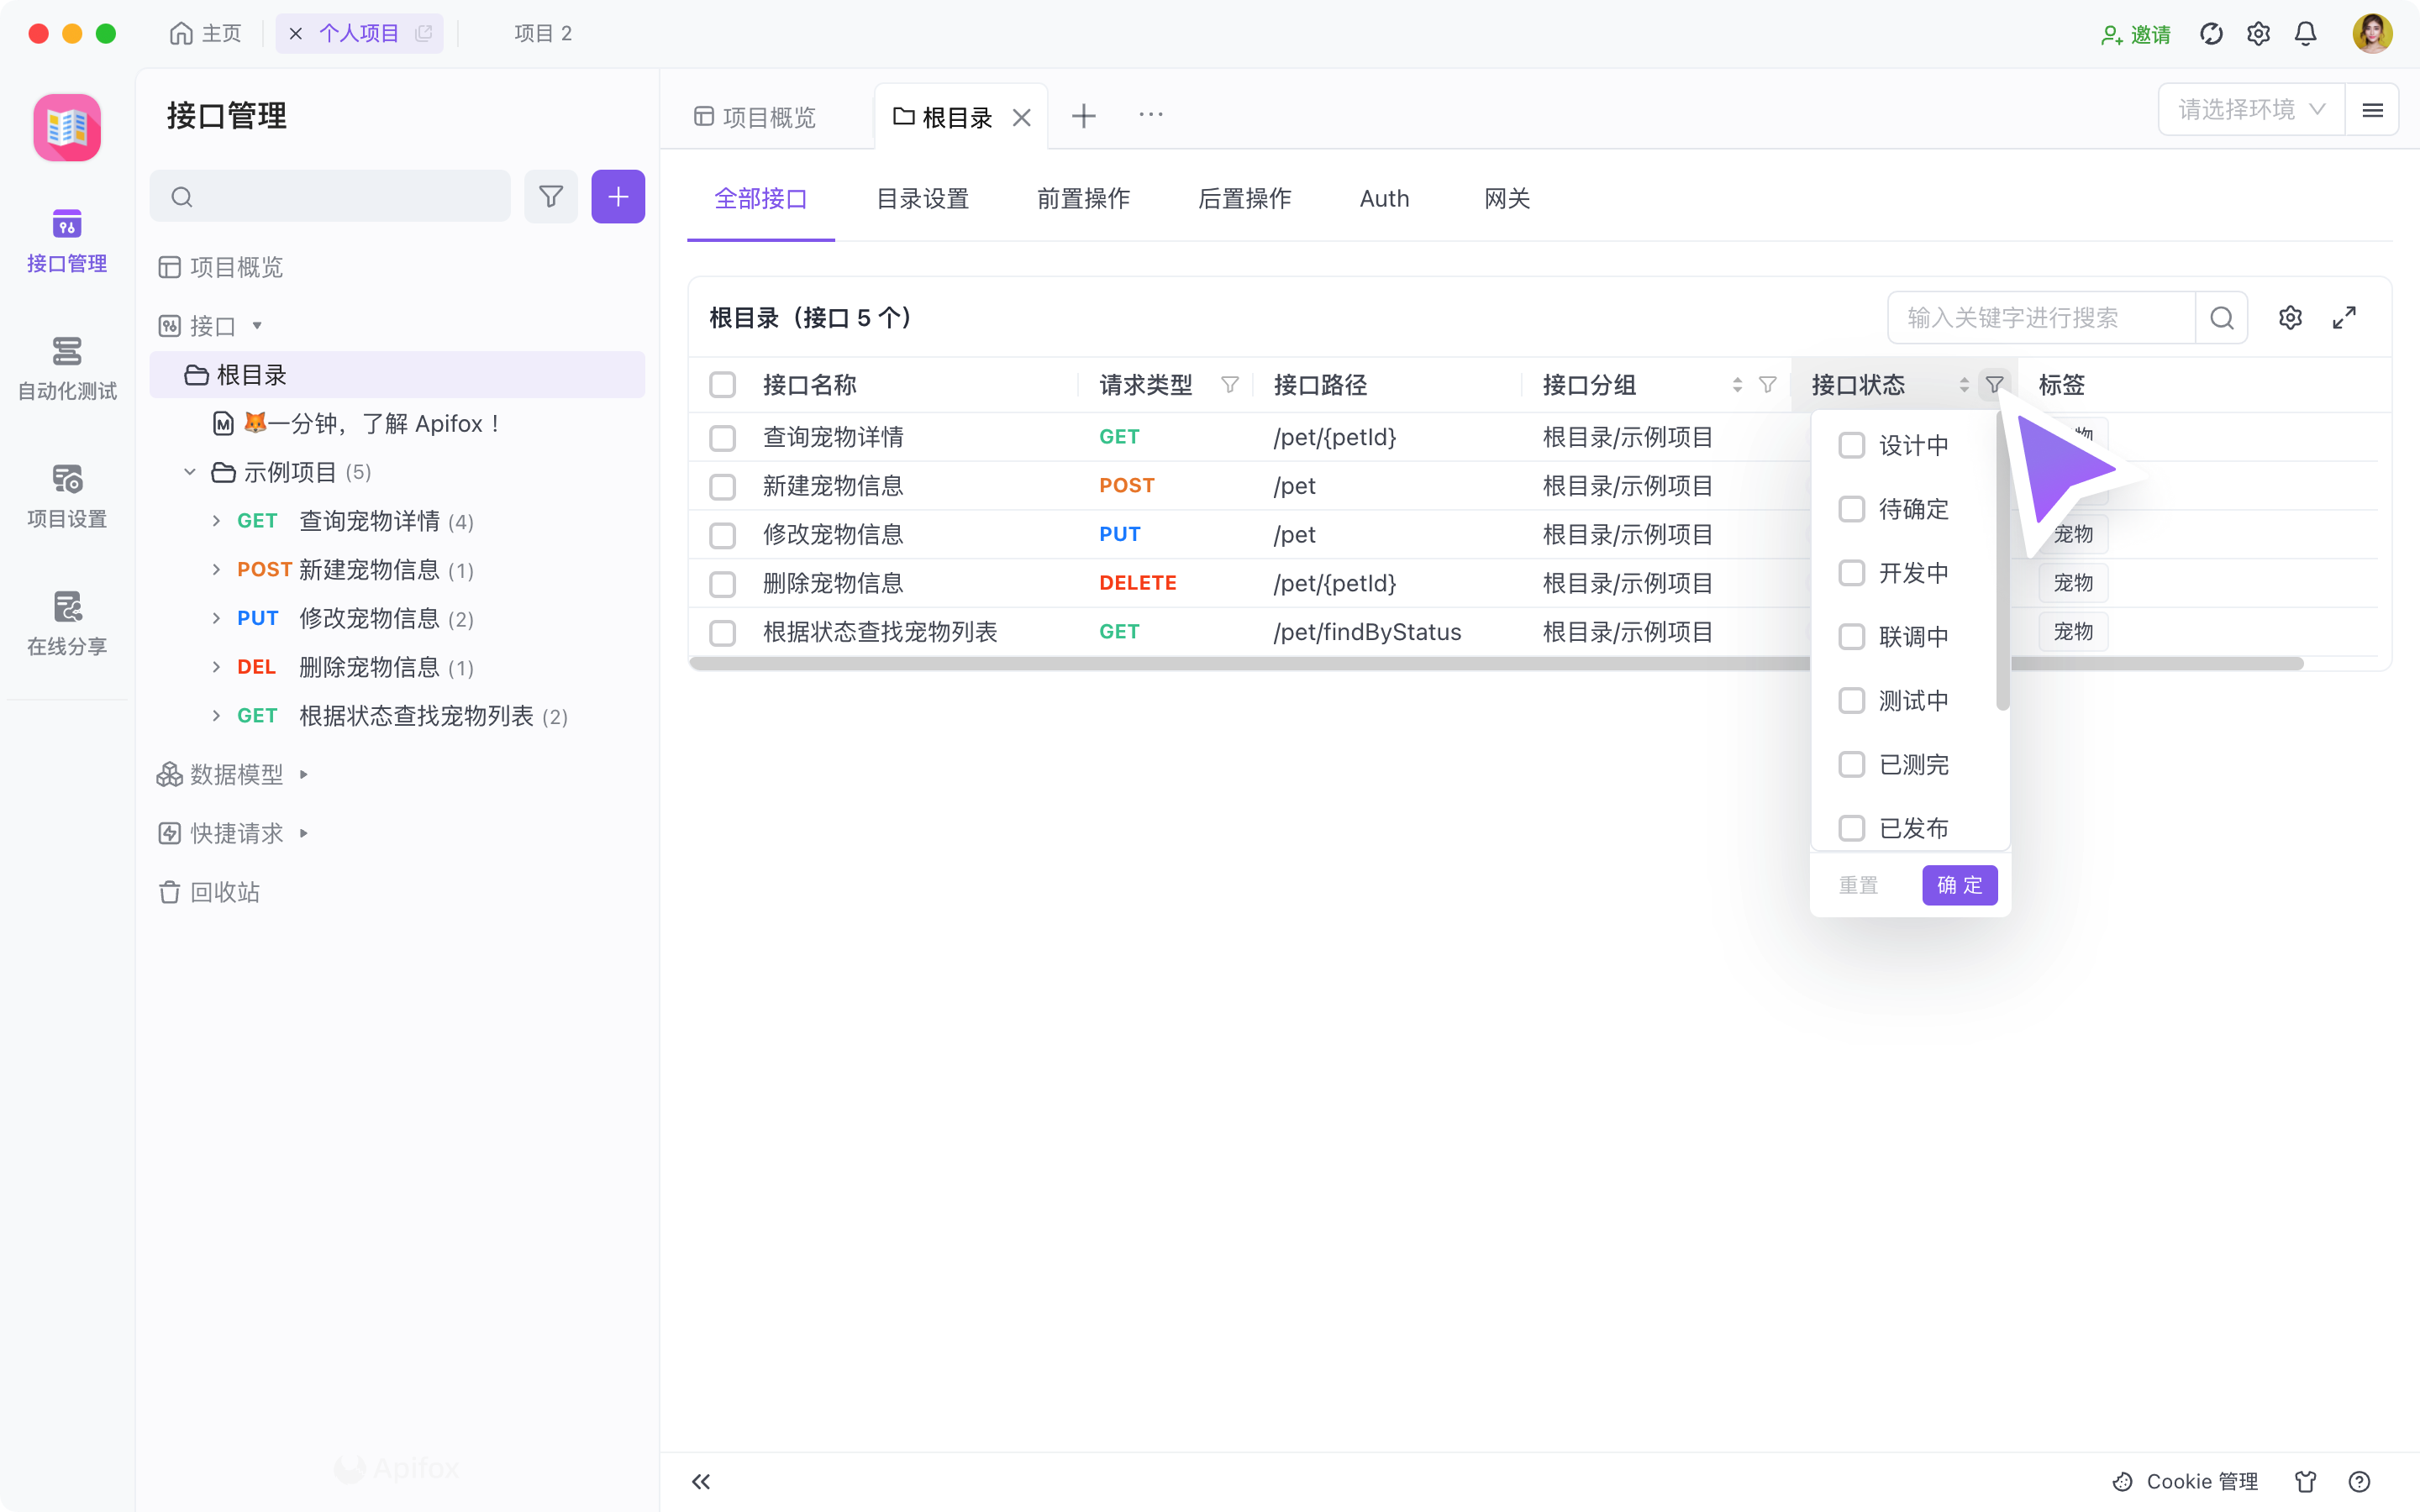This screenshot has width=2420, height=1512.
Task: Open the table settings gear near the search field
Action: point(2290,317)
